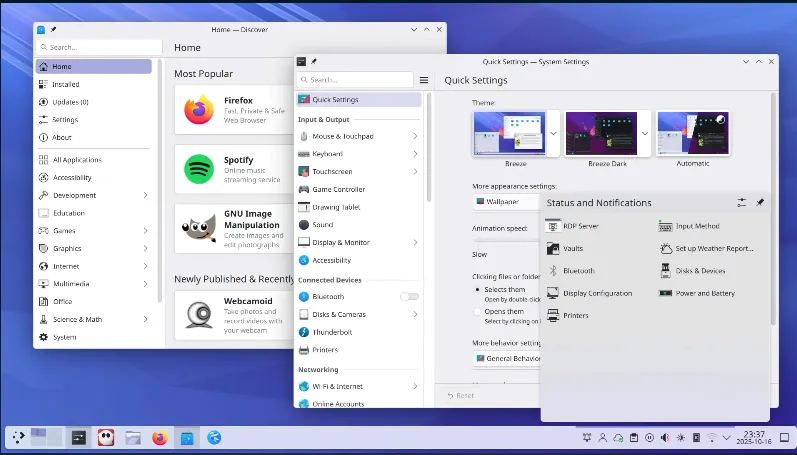Launch Firefox from the taskbar
Screen dimensions: 797x455
tap(159, 437)
